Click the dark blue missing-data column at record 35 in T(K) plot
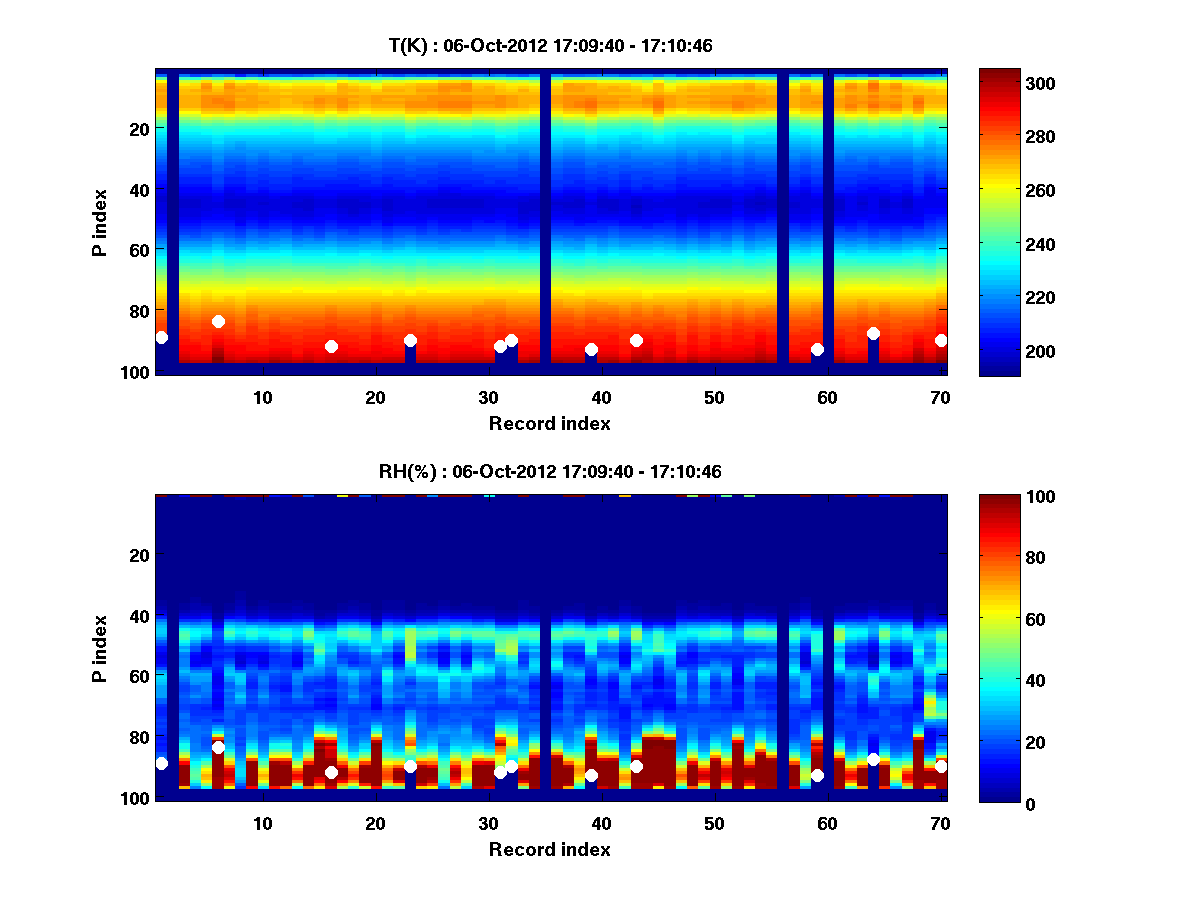 click(x=546, y=222)
